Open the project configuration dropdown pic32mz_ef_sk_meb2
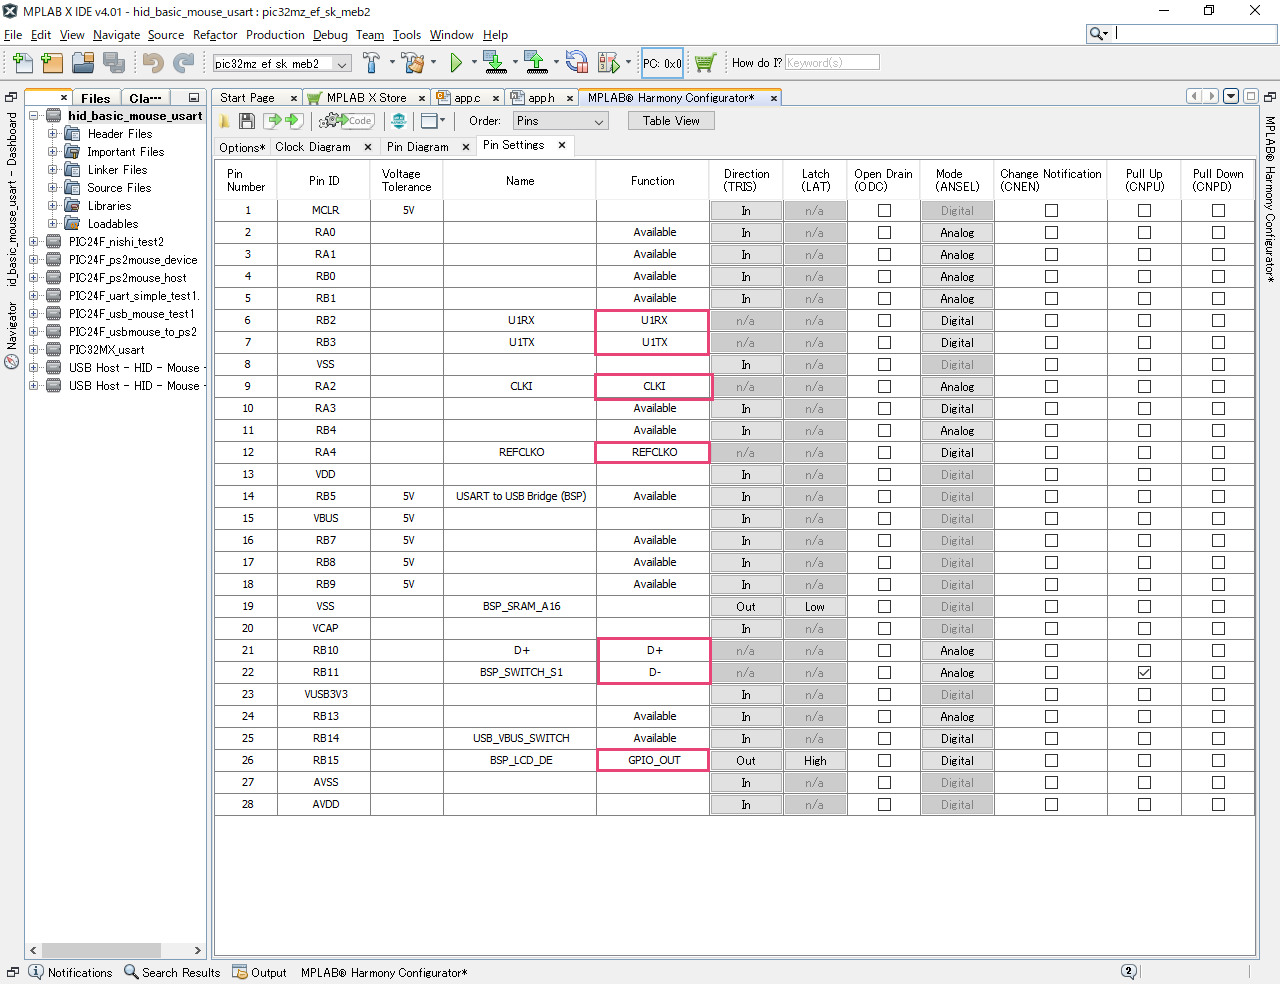This screenshot has width=1280, height=984. point(281,64)
